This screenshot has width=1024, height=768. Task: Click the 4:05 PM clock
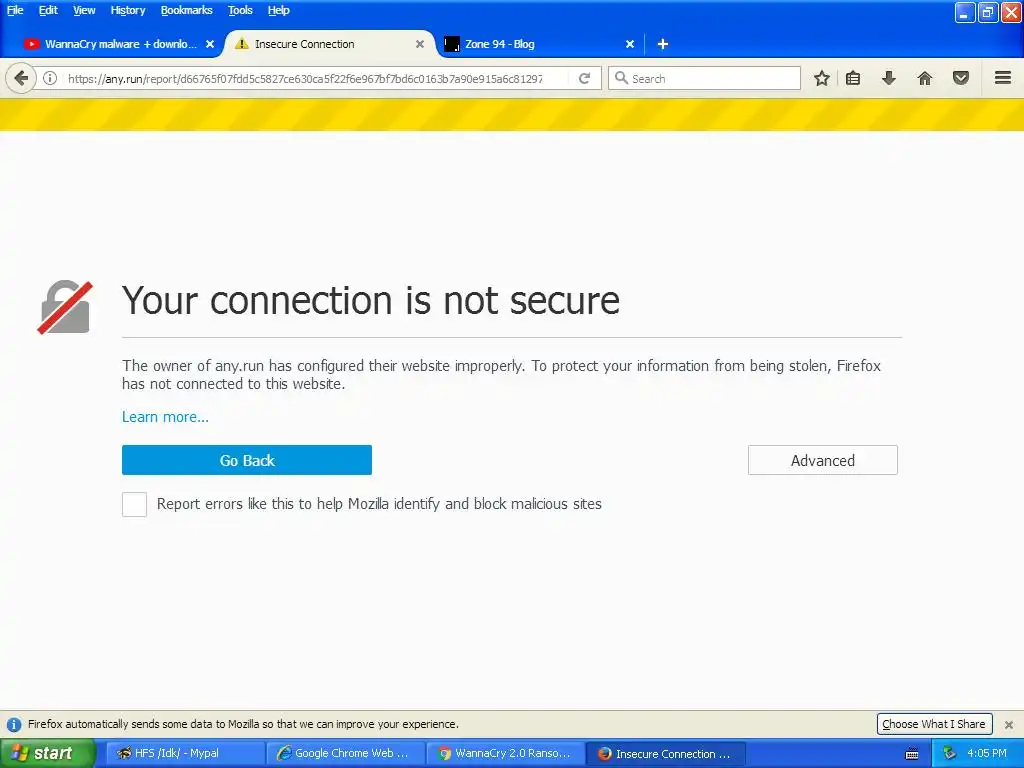coord(987,754)
